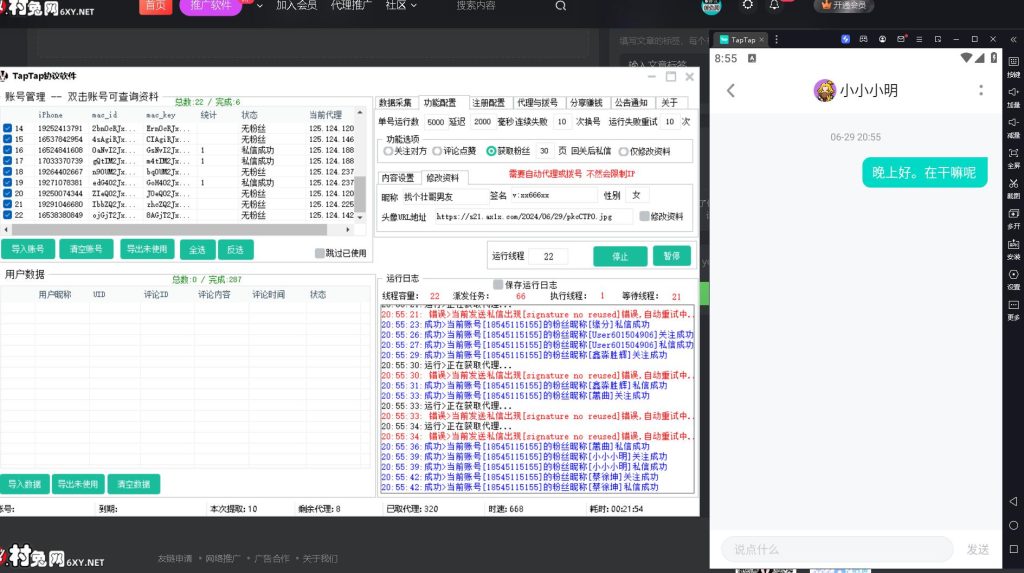Open the three-dot menu in chat header
Screen dimensions: 1024x573
[x=981, y=91]
